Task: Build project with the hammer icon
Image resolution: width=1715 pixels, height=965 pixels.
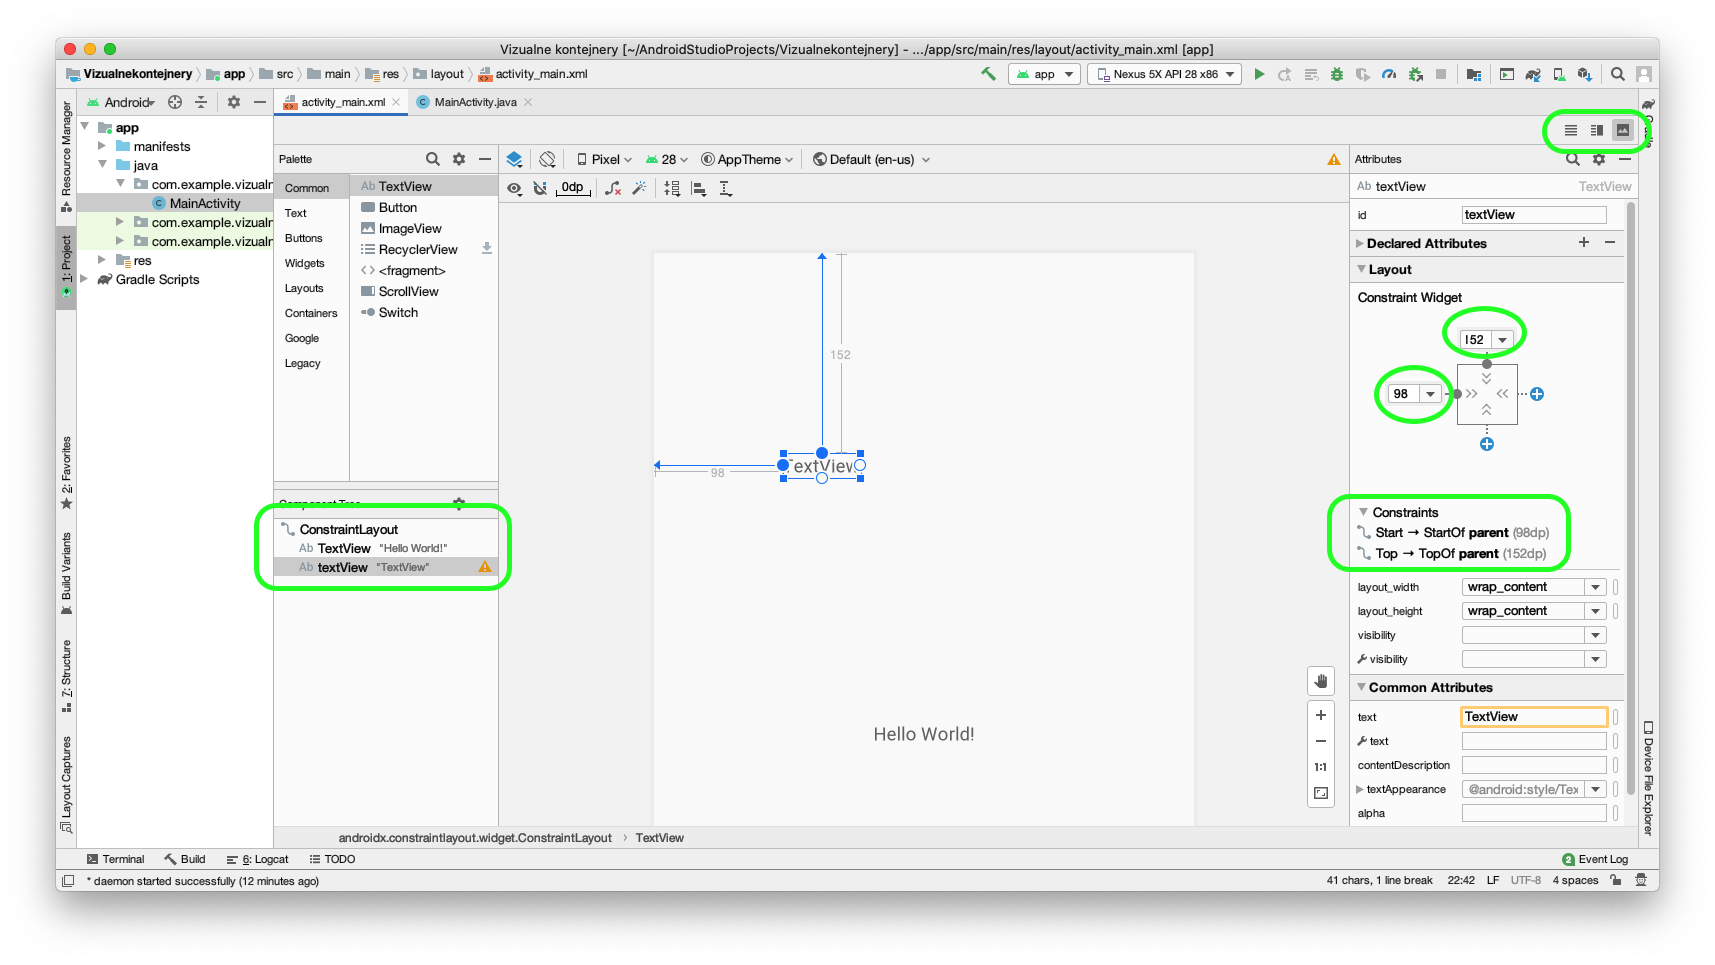Action: tap(988, 74)
